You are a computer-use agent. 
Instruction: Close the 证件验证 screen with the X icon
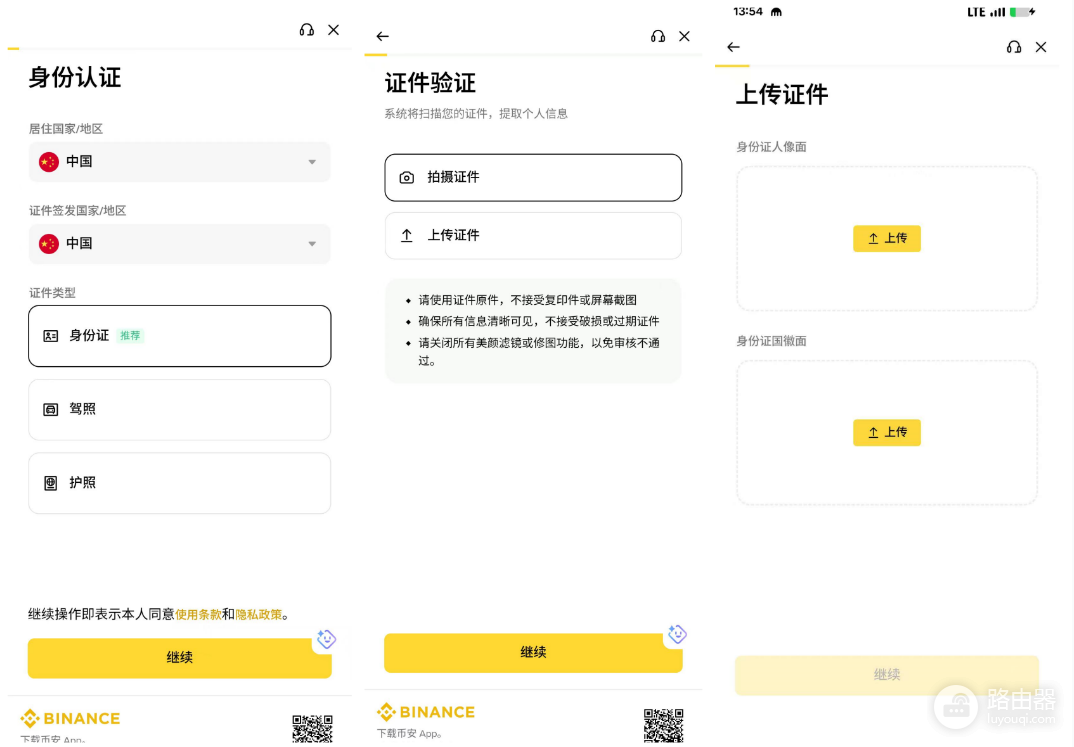click(684, 36)
